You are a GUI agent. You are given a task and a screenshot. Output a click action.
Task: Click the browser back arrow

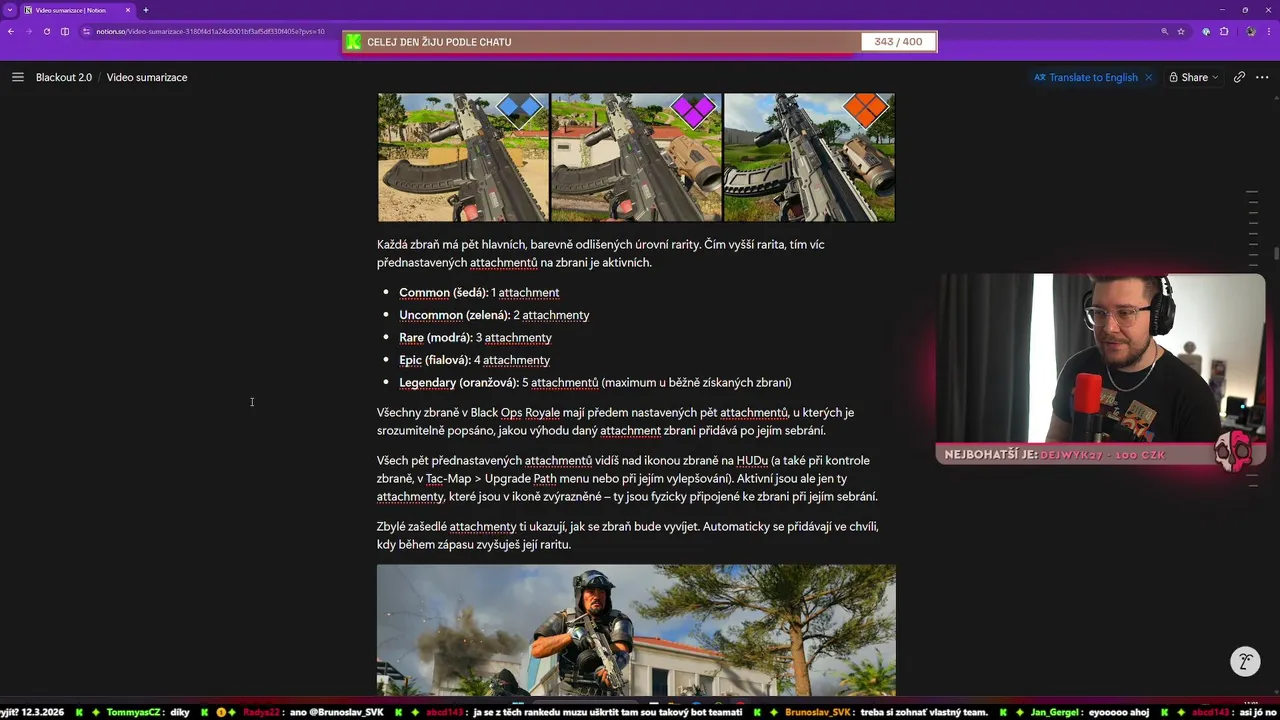click(11, 31)
